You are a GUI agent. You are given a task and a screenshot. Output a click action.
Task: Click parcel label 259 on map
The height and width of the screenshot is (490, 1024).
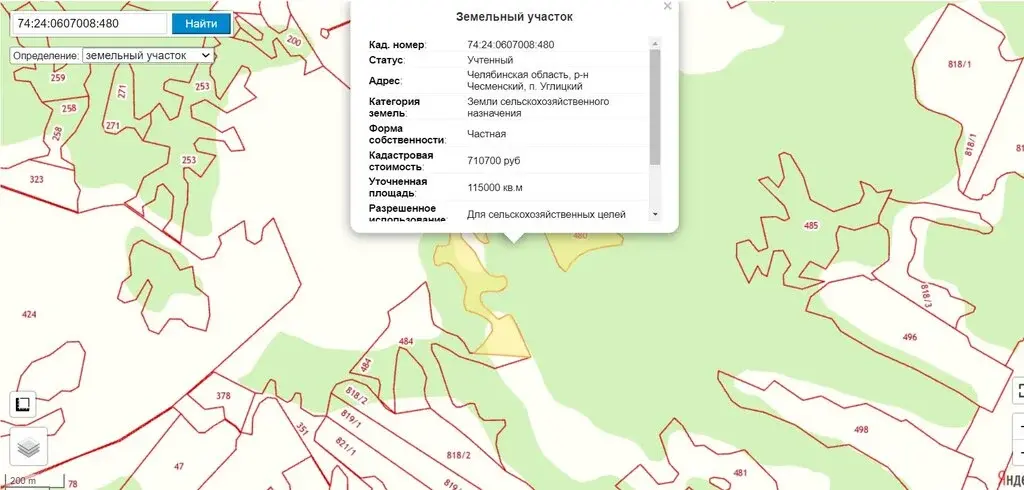tap(57, 78)
